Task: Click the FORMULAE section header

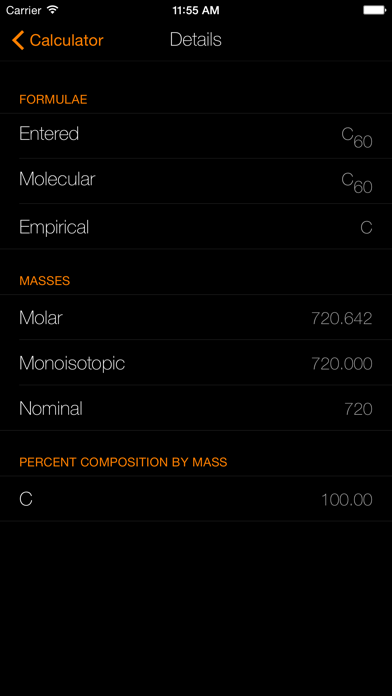Action: (53, 99)
